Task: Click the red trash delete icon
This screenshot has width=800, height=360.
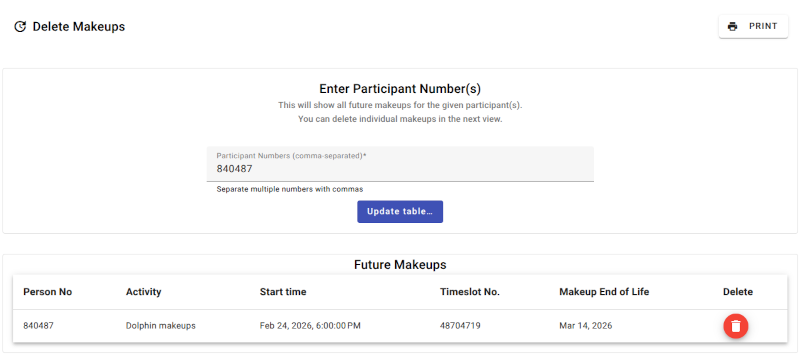Action: click(x=735, y=326)
